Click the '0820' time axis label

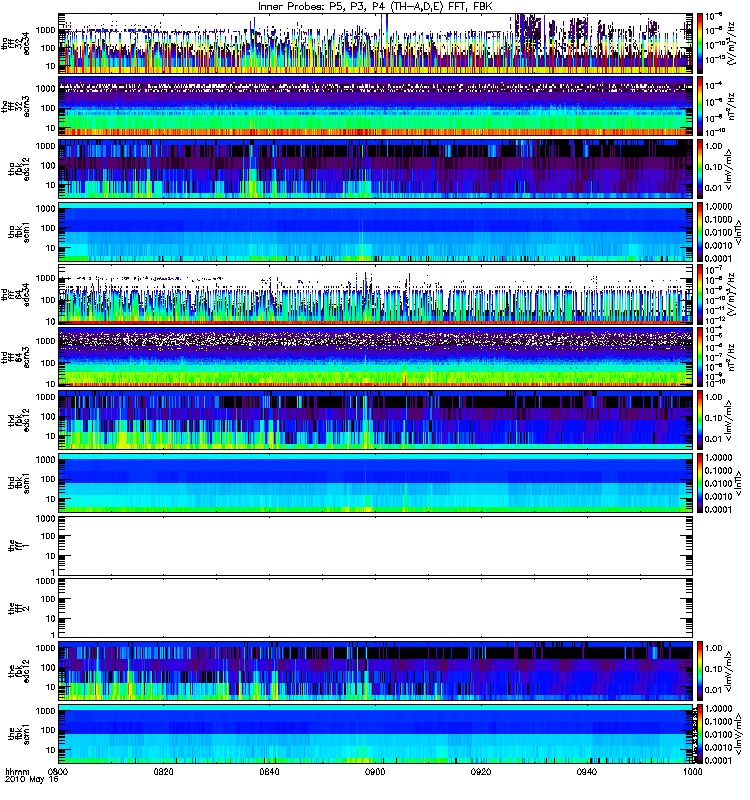[x=164, y=771]
